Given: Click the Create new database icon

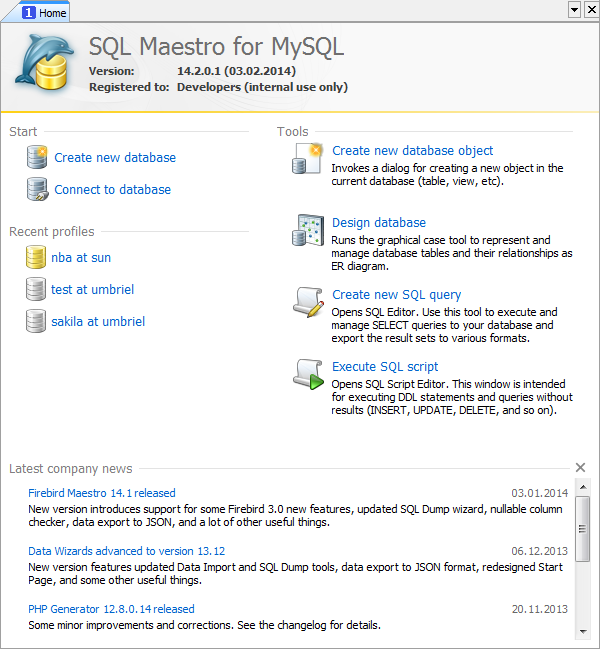Looking at the screenshot, I should pyautogui.click(x=37, y=158).
